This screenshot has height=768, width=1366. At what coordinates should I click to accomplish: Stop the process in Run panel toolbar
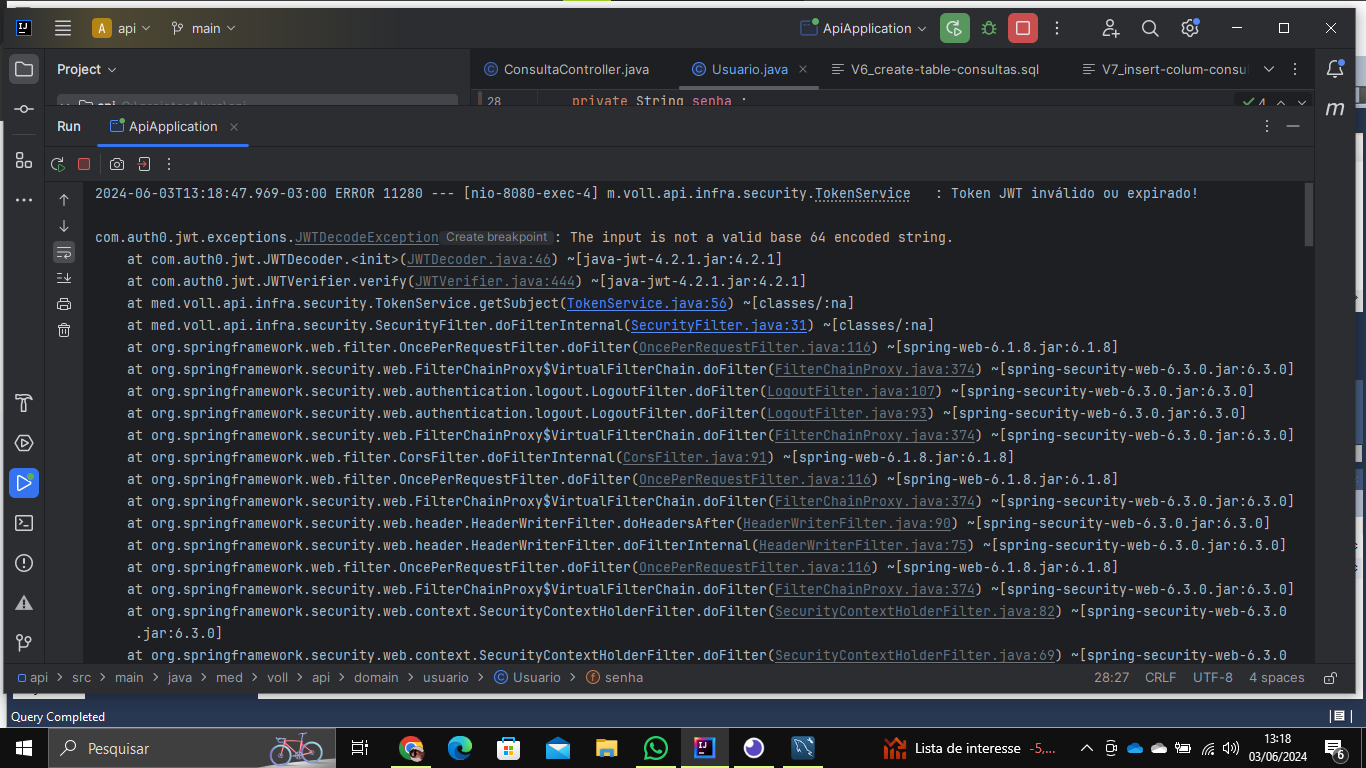[x=84, y=164]
